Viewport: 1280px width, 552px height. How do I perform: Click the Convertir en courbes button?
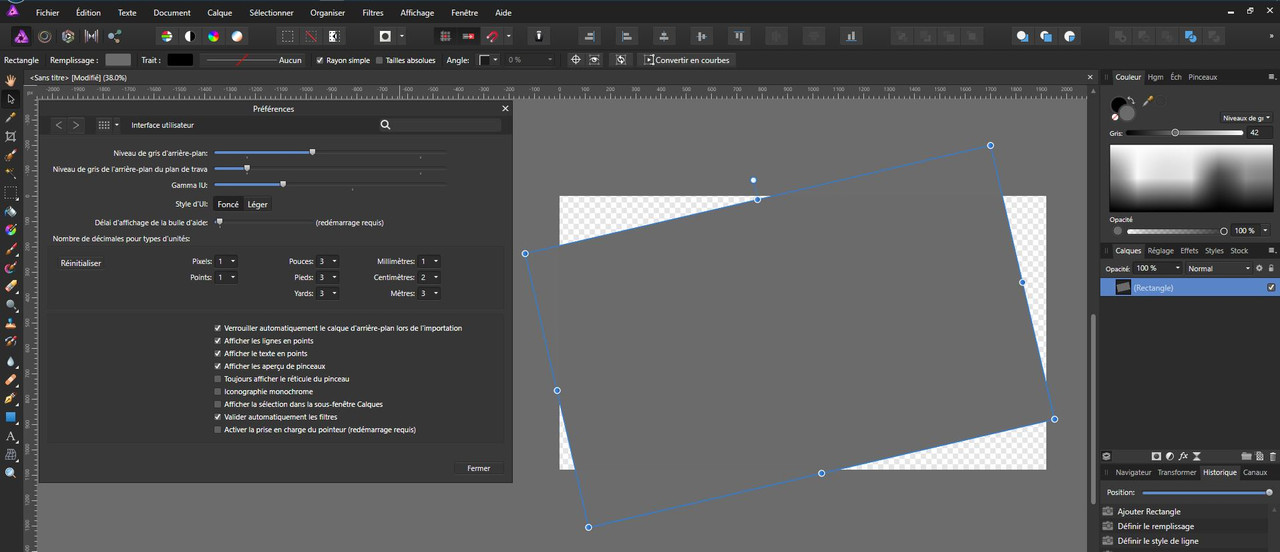pyautogui.click(x=686, y=60)
